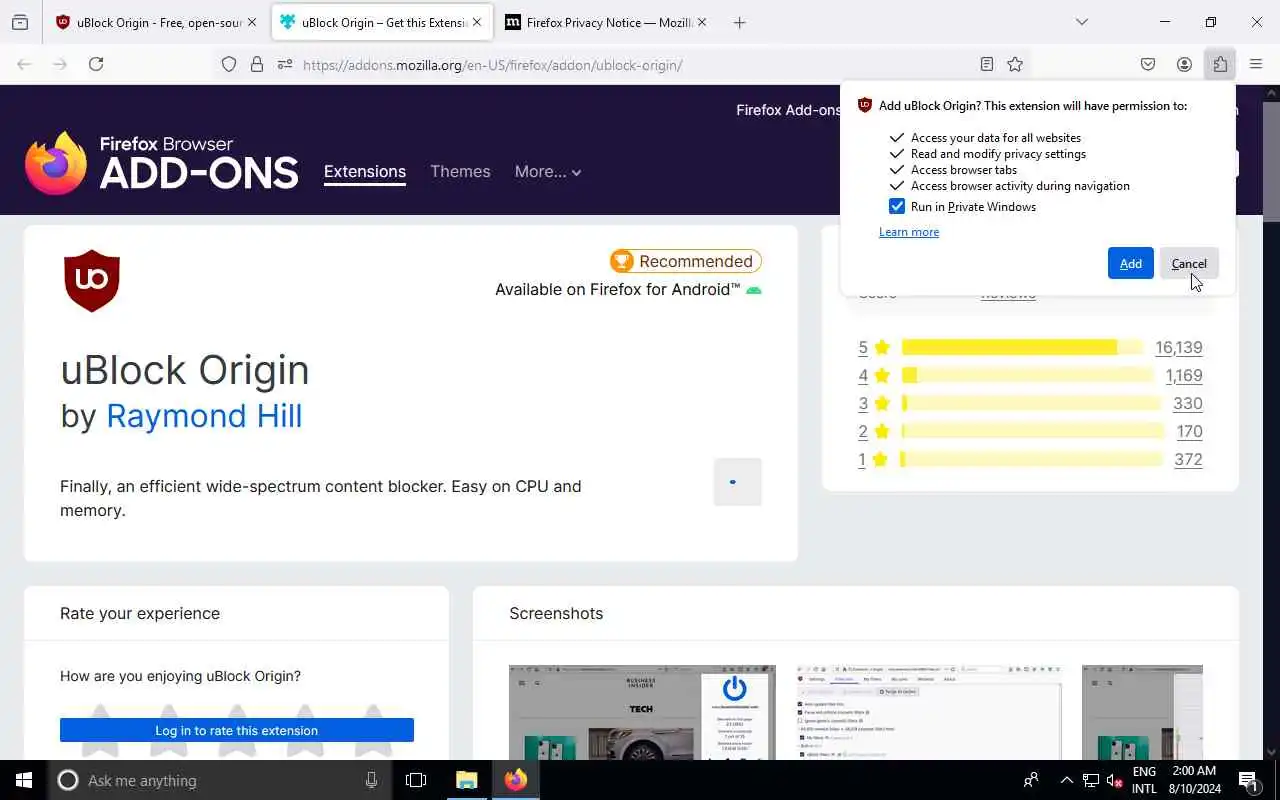
Task: Click the Forward navigation arrow
Action: pyautogui.click(x=60, y=64)
